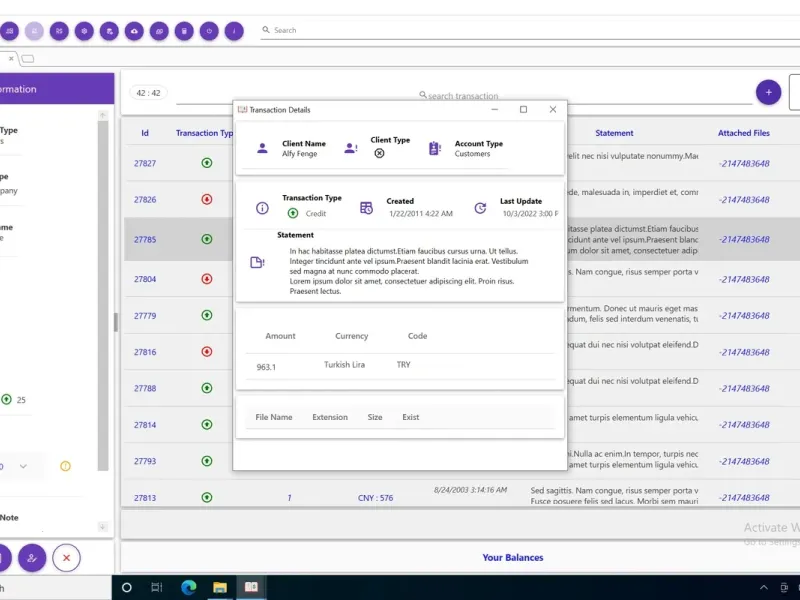Viewport: 800px width, 600px height.
Task: Add a transaction with the plus button
Action: coord(768,92)
